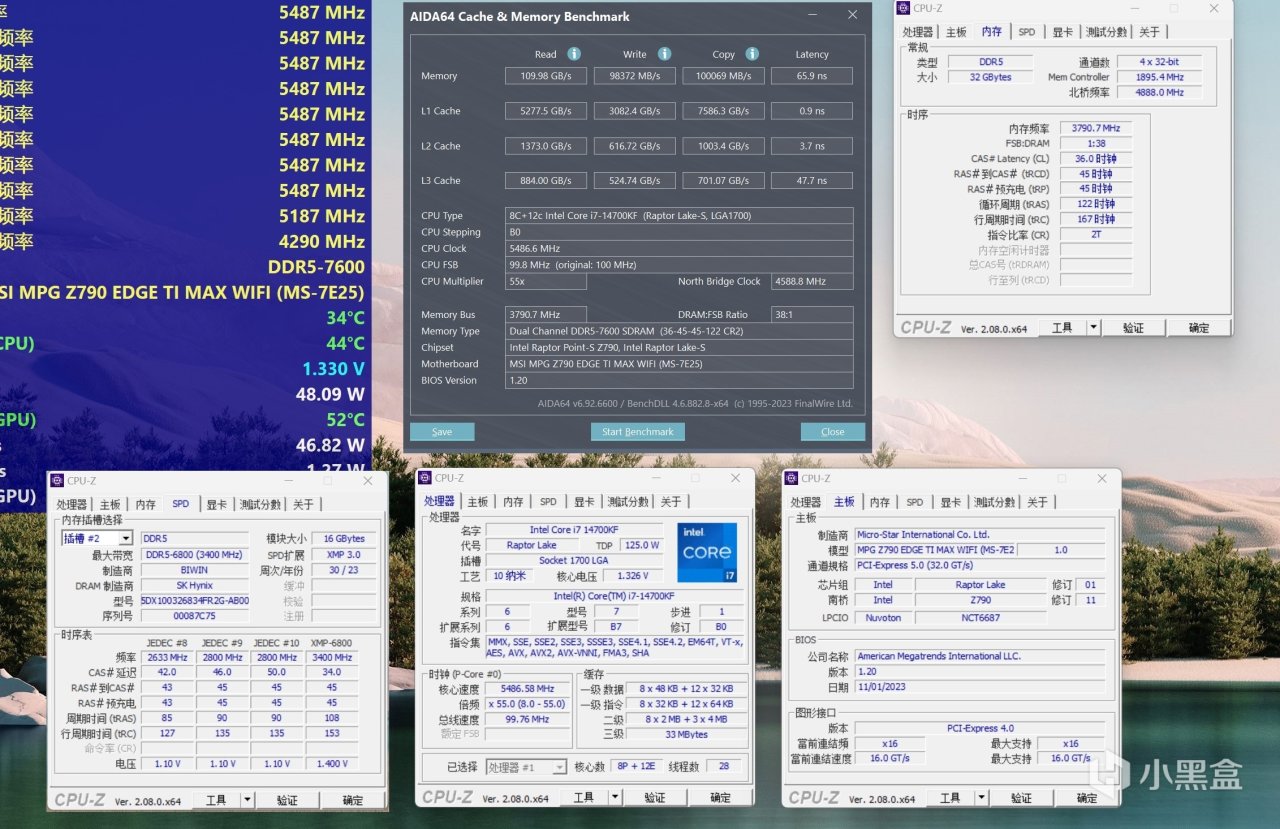Click 1.330 V reading in left overlay
Image resolution: width=1280 pixels, height=829 pixels.
click(334, 369)
